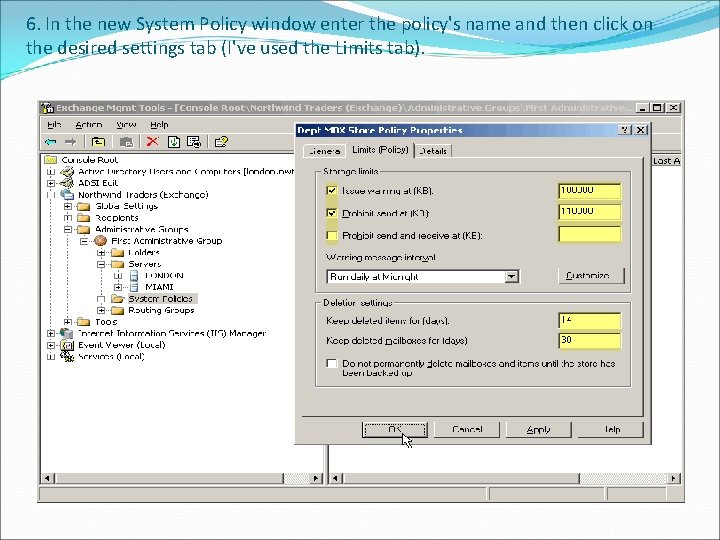Click the context help question mark in dialog title

click(x=625, y=130)
